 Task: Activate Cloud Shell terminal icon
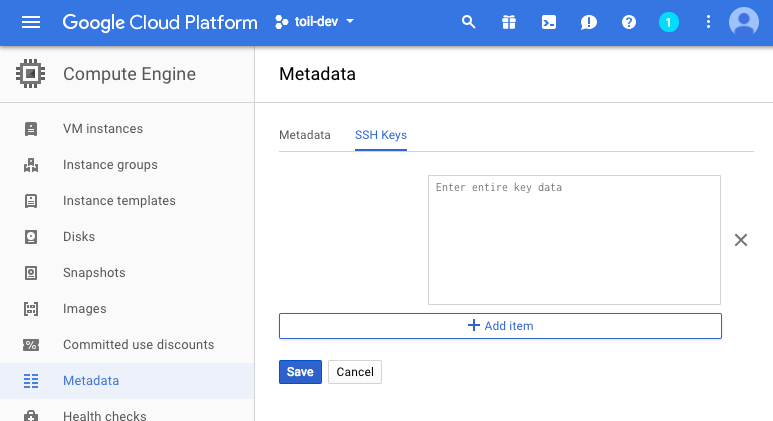click(549, 22)
